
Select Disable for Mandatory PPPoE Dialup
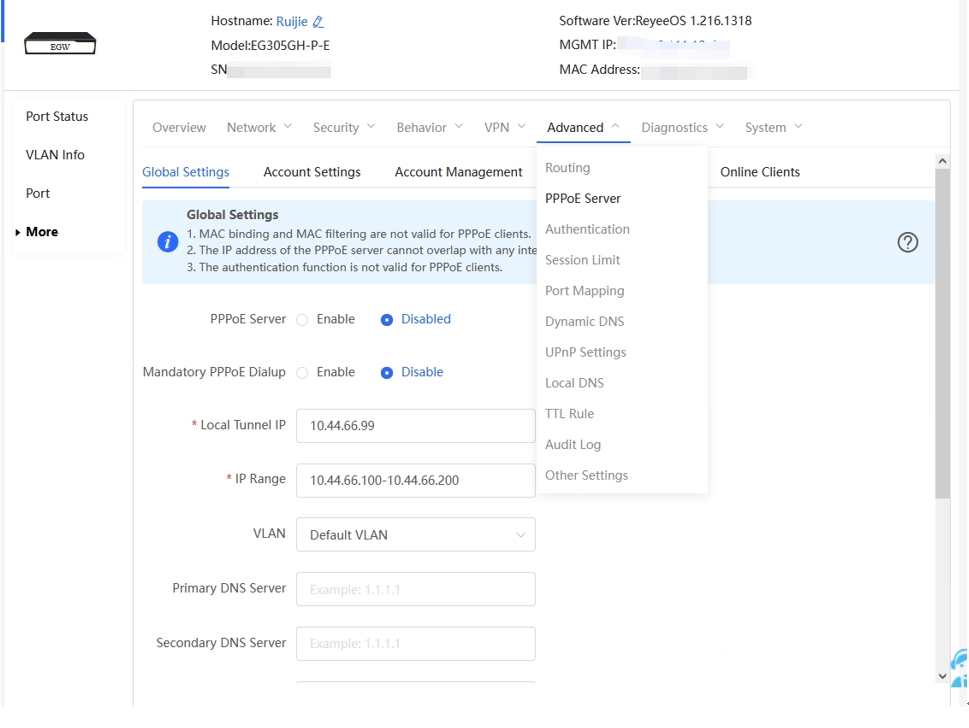[387, 373]
